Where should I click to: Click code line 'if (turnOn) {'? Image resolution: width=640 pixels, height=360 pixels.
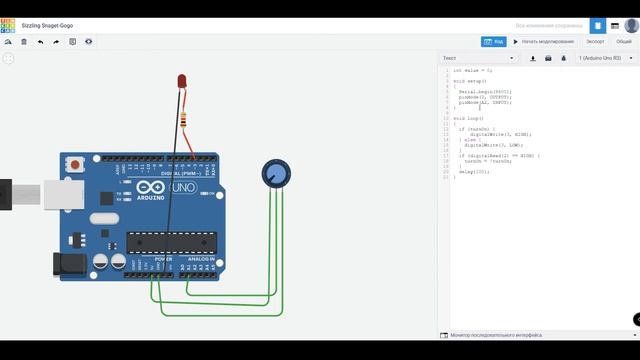pyautogui.click(x=477, y=129)
